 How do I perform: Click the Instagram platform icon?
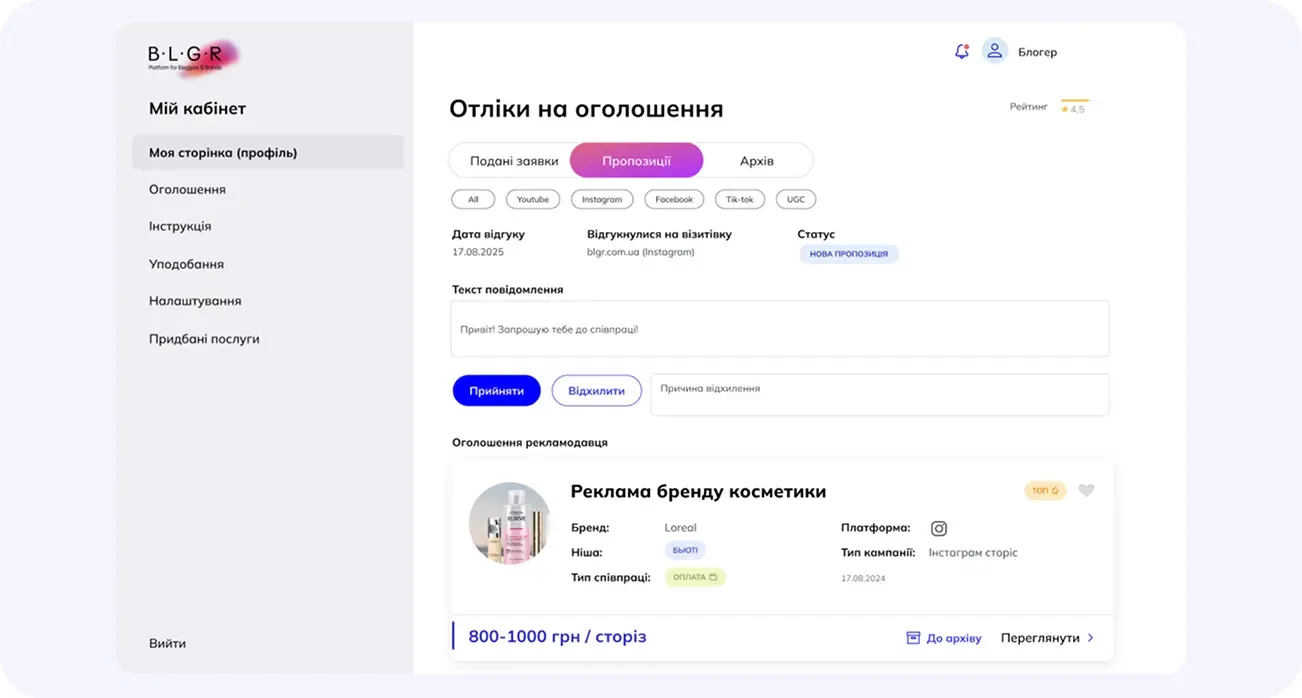point(938,528)
